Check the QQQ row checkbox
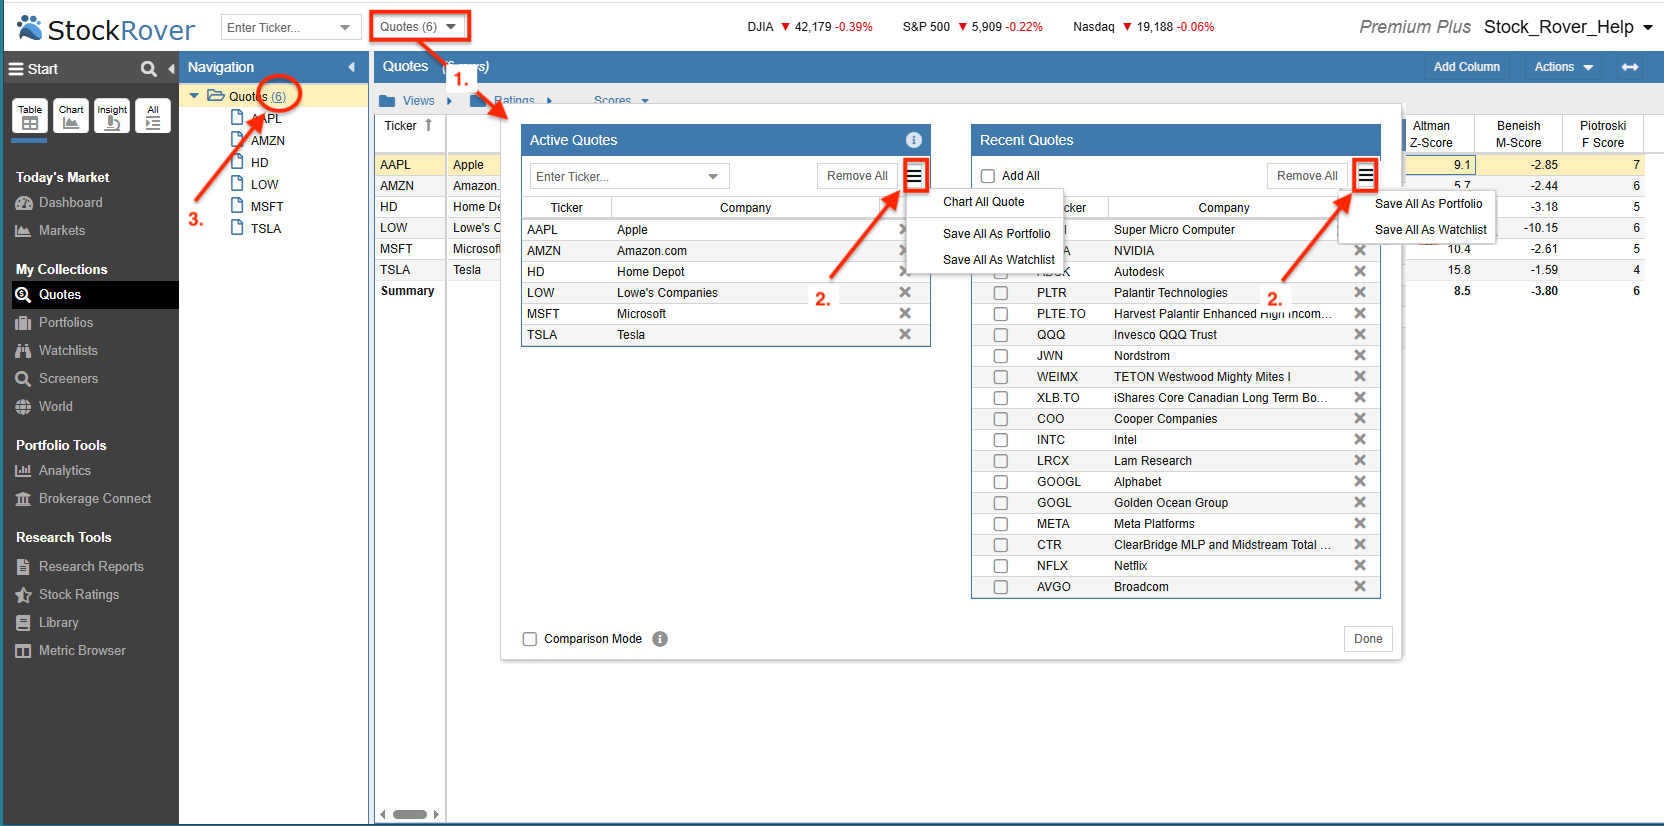 point(1000,335)
